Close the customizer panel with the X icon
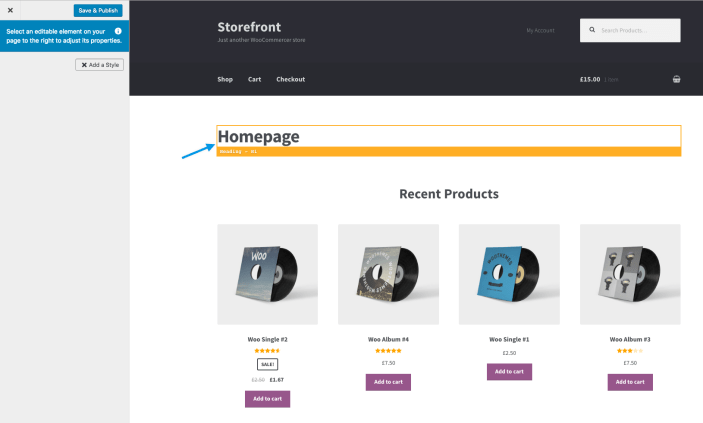Viewport: 703px width, 423px height. pos(10,10)
